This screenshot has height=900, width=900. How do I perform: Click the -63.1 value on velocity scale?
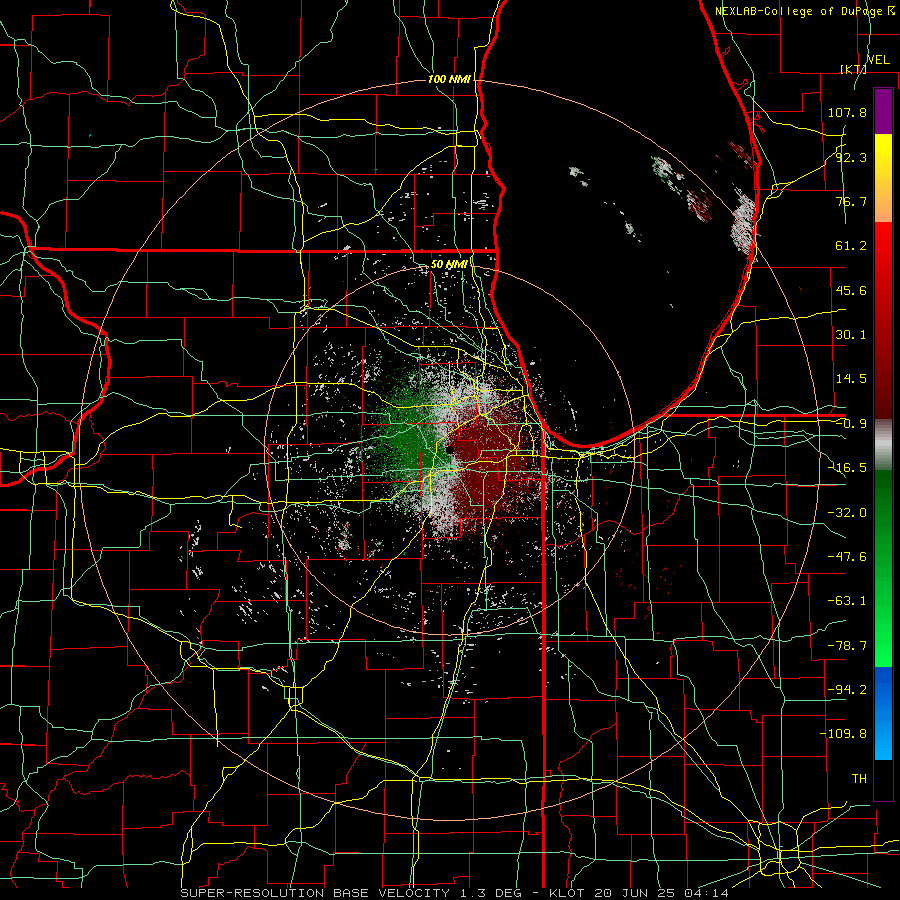847,601
